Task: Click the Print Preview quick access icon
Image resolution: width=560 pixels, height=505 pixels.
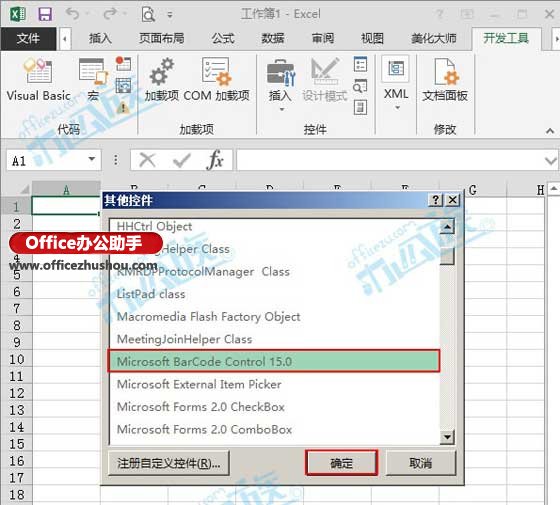Action: coord(148,15)
